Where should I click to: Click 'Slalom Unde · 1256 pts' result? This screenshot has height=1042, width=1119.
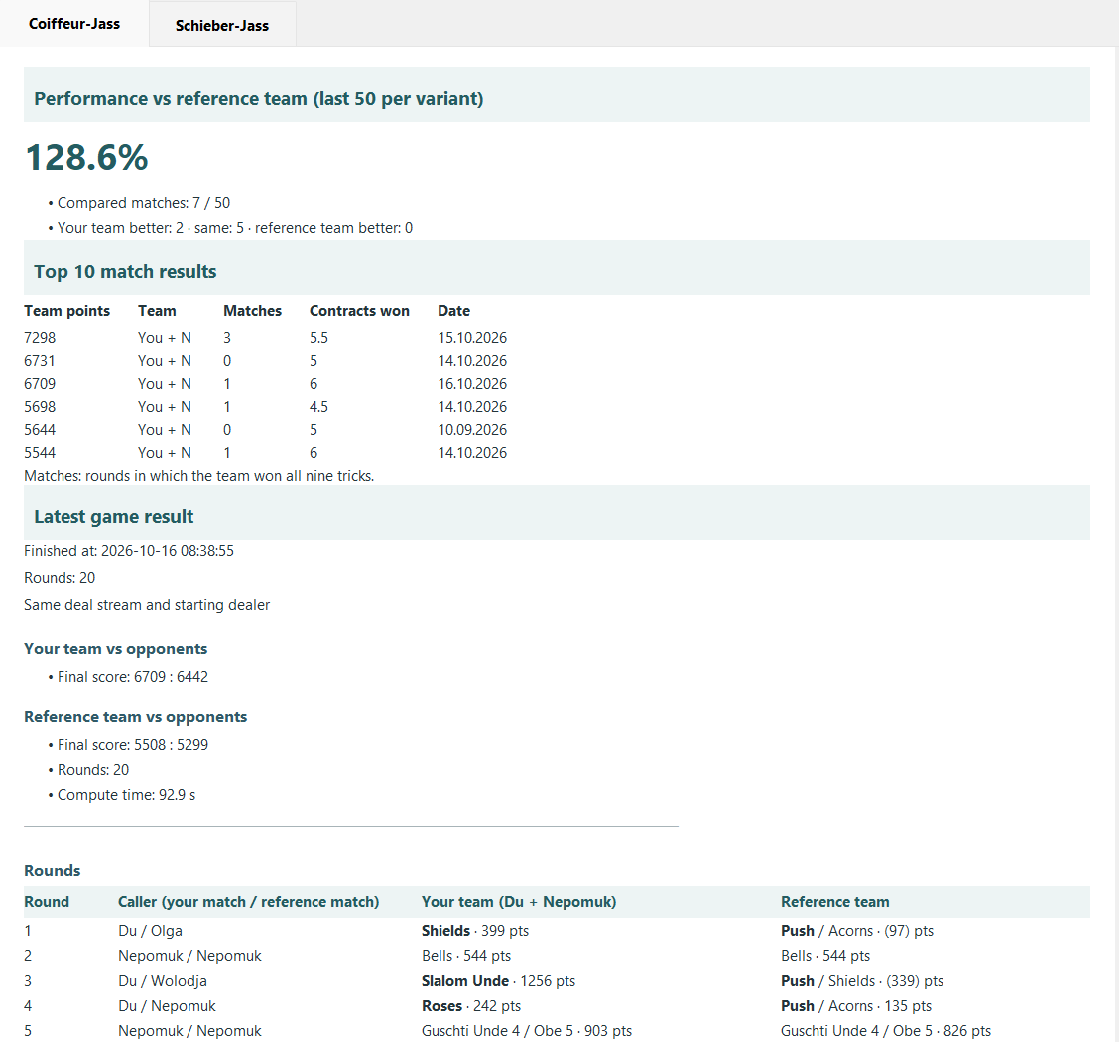click(x=498, y=981)
